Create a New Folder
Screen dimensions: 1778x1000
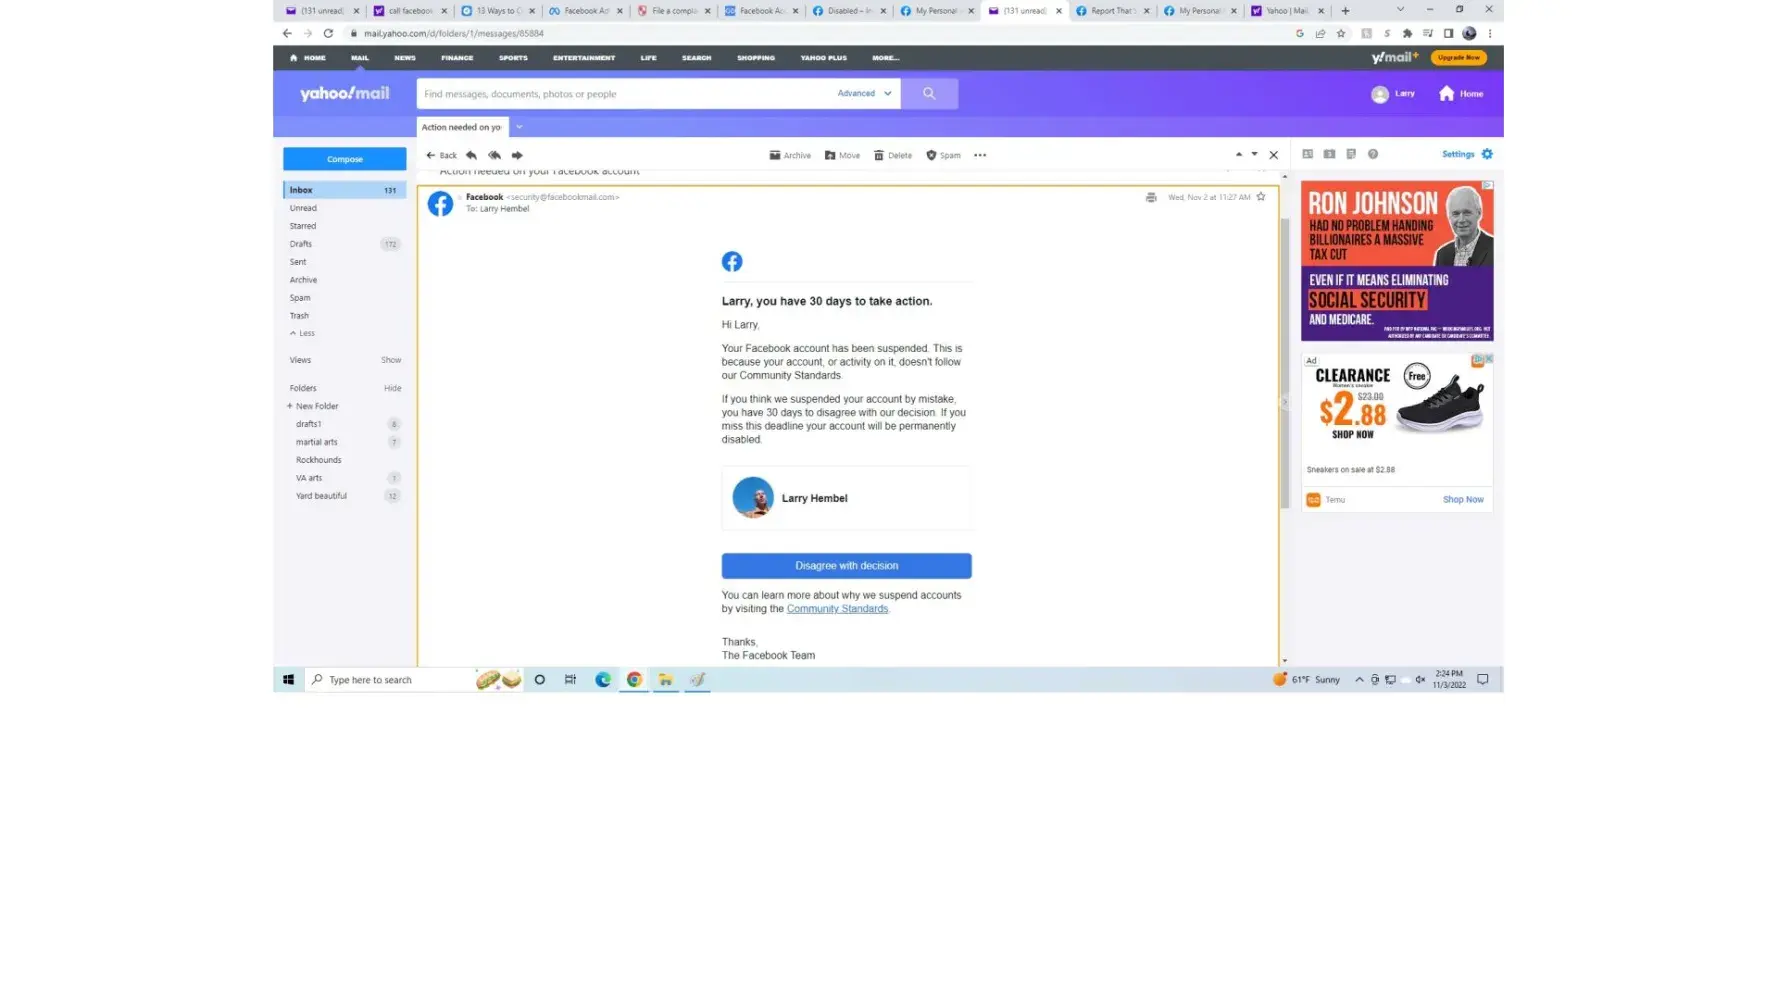(313, 406)
